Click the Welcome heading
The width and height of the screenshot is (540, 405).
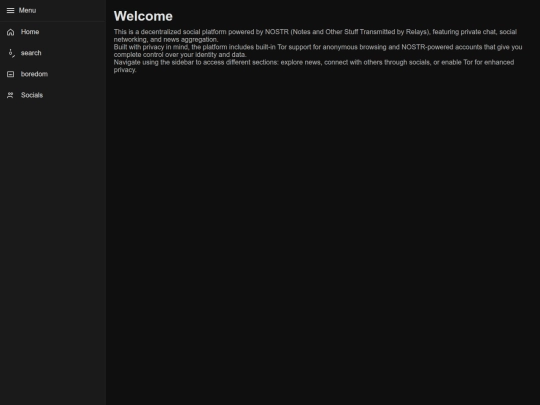coord(143,16)
